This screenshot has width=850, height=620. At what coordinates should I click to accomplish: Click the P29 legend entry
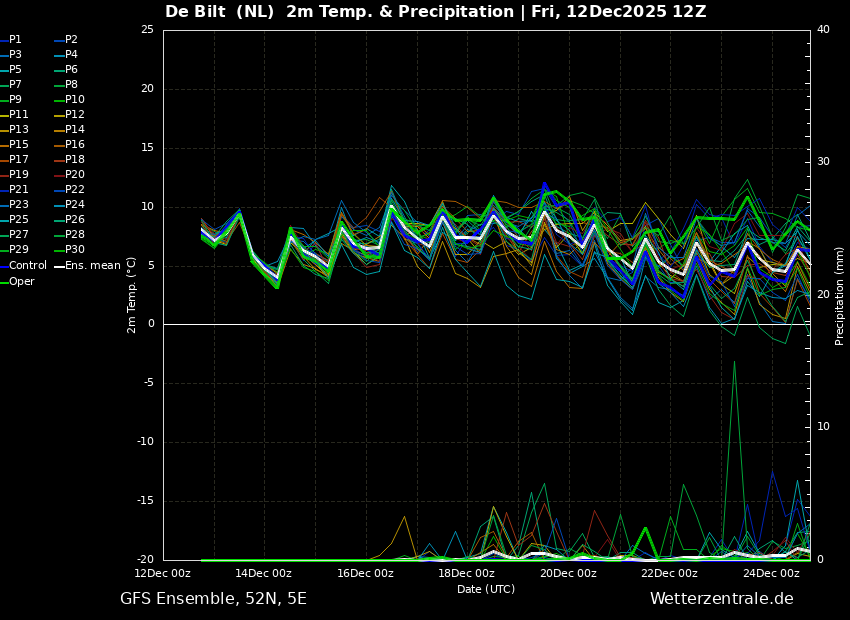click(x=14, y=249)
